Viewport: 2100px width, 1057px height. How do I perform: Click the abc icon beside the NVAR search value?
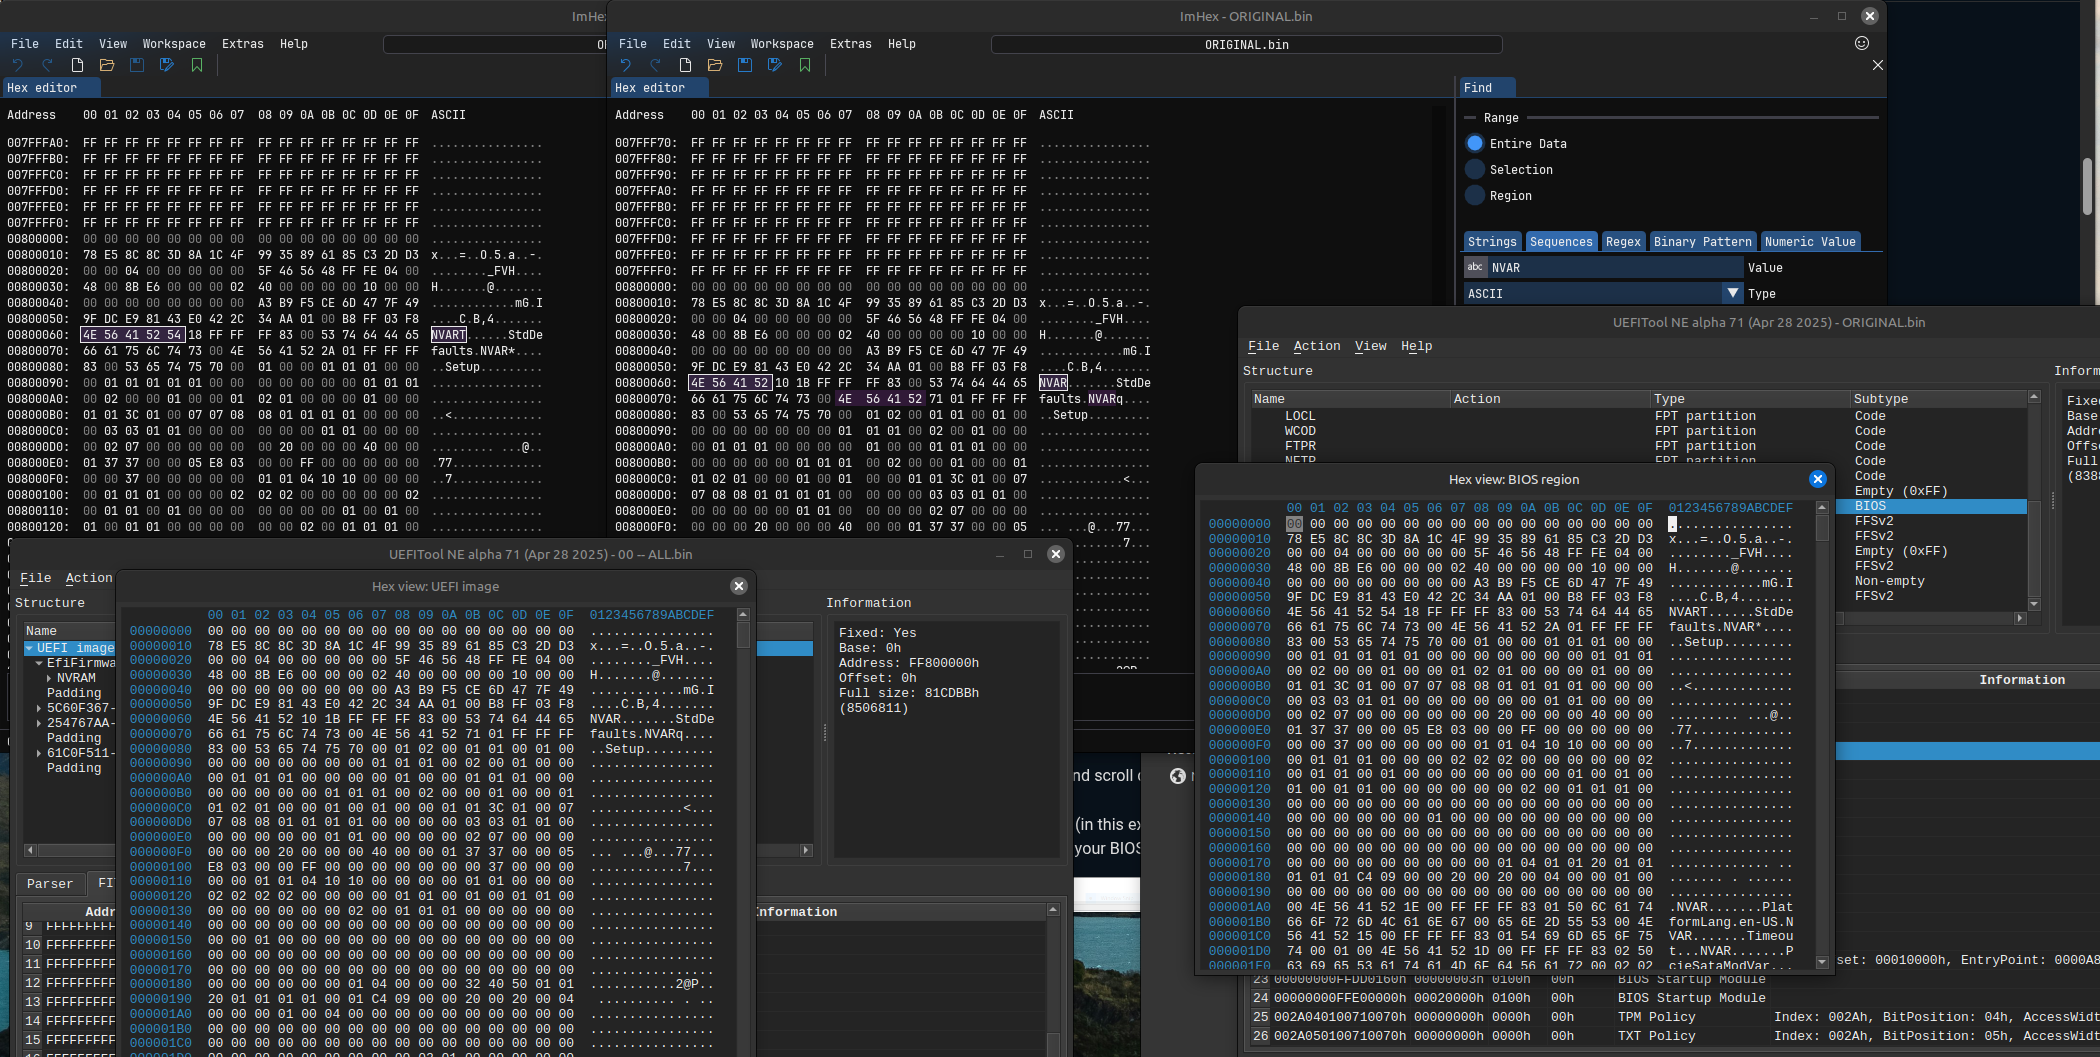(x=1475, y=267)
